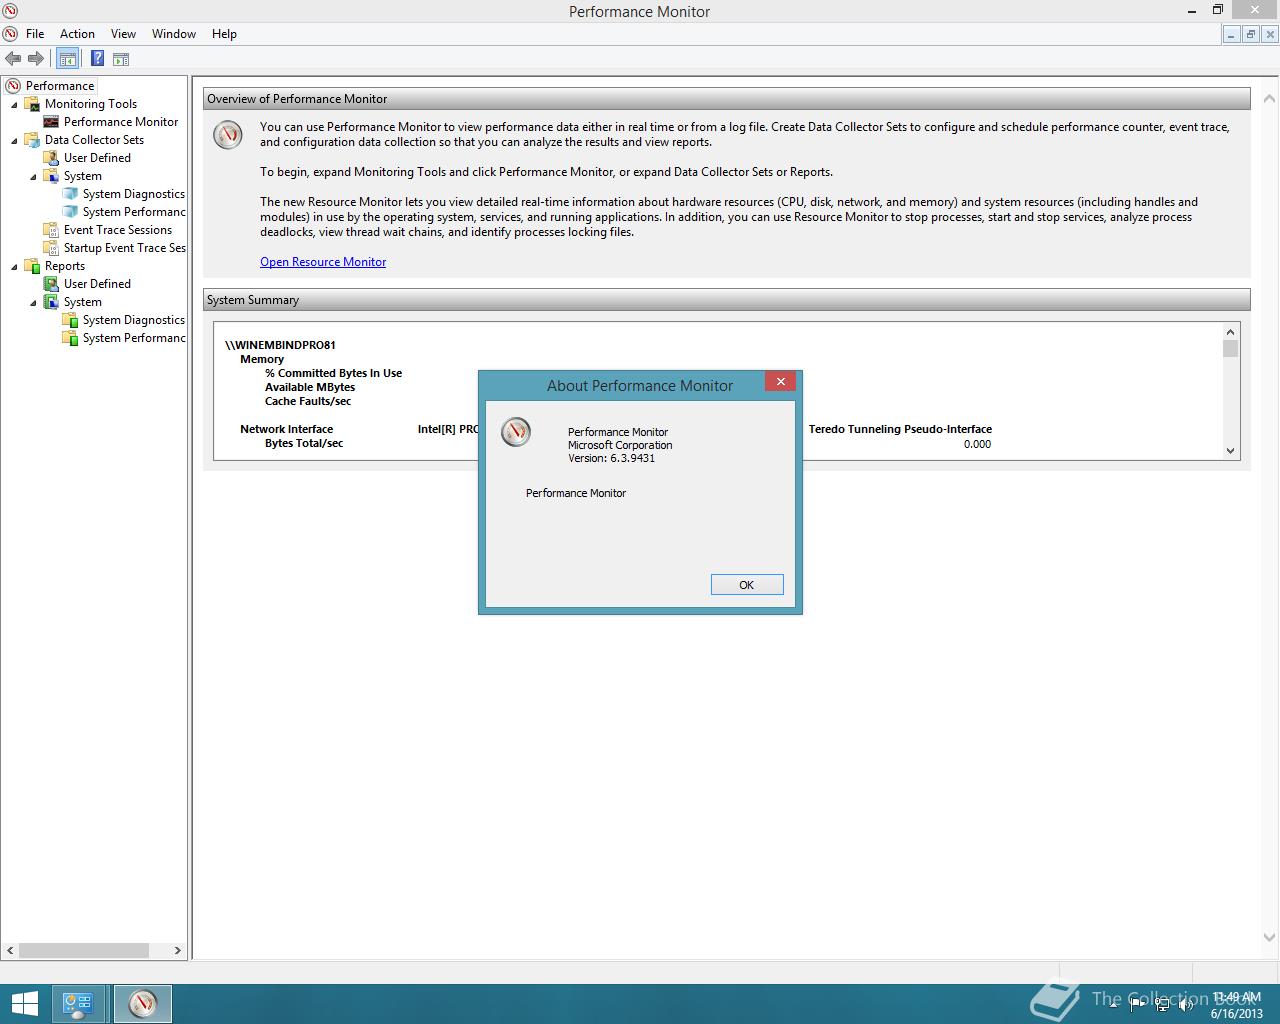
Task: Open the Action menu
Action: (x=77, y=34)
